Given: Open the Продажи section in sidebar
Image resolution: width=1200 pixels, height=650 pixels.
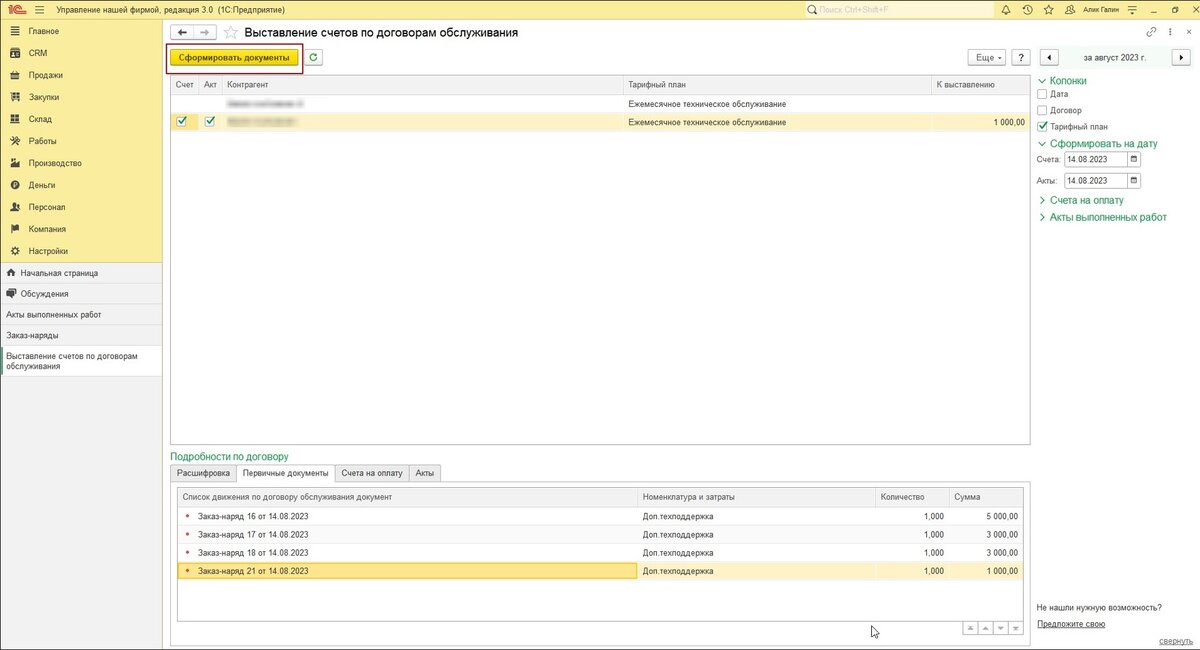Looking at the screenshot, I should click(45, 75).
